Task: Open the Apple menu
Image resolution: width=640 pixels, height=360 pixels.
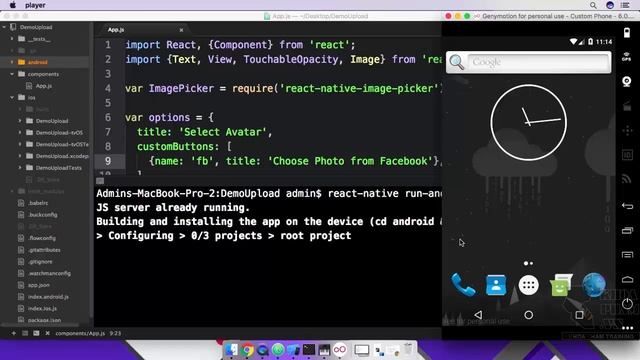Action: pos(13,5)
